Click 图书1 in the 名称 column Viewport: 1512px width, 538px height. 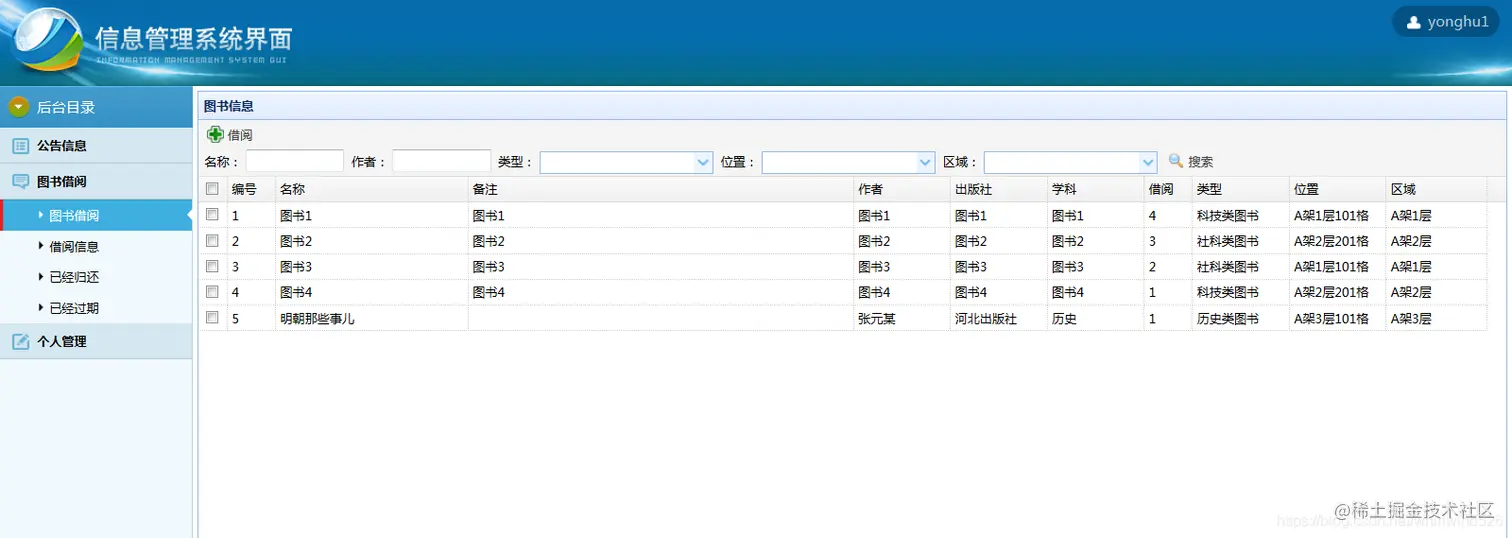[x=296, y=215]
